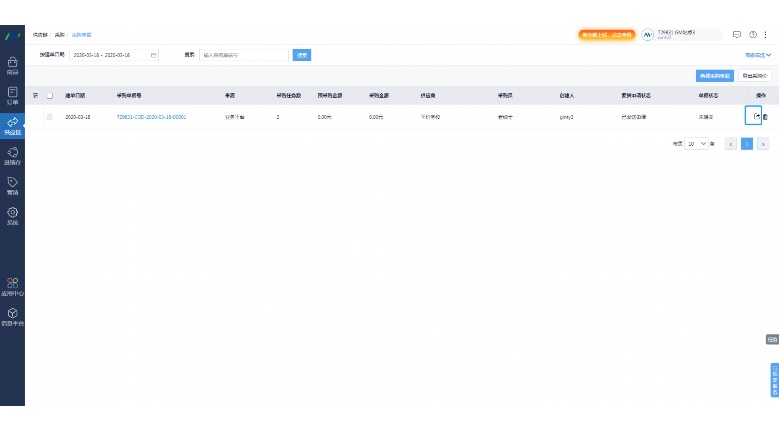Select page number 1 in pagination
779x431 pixels.
coord(747,144)
